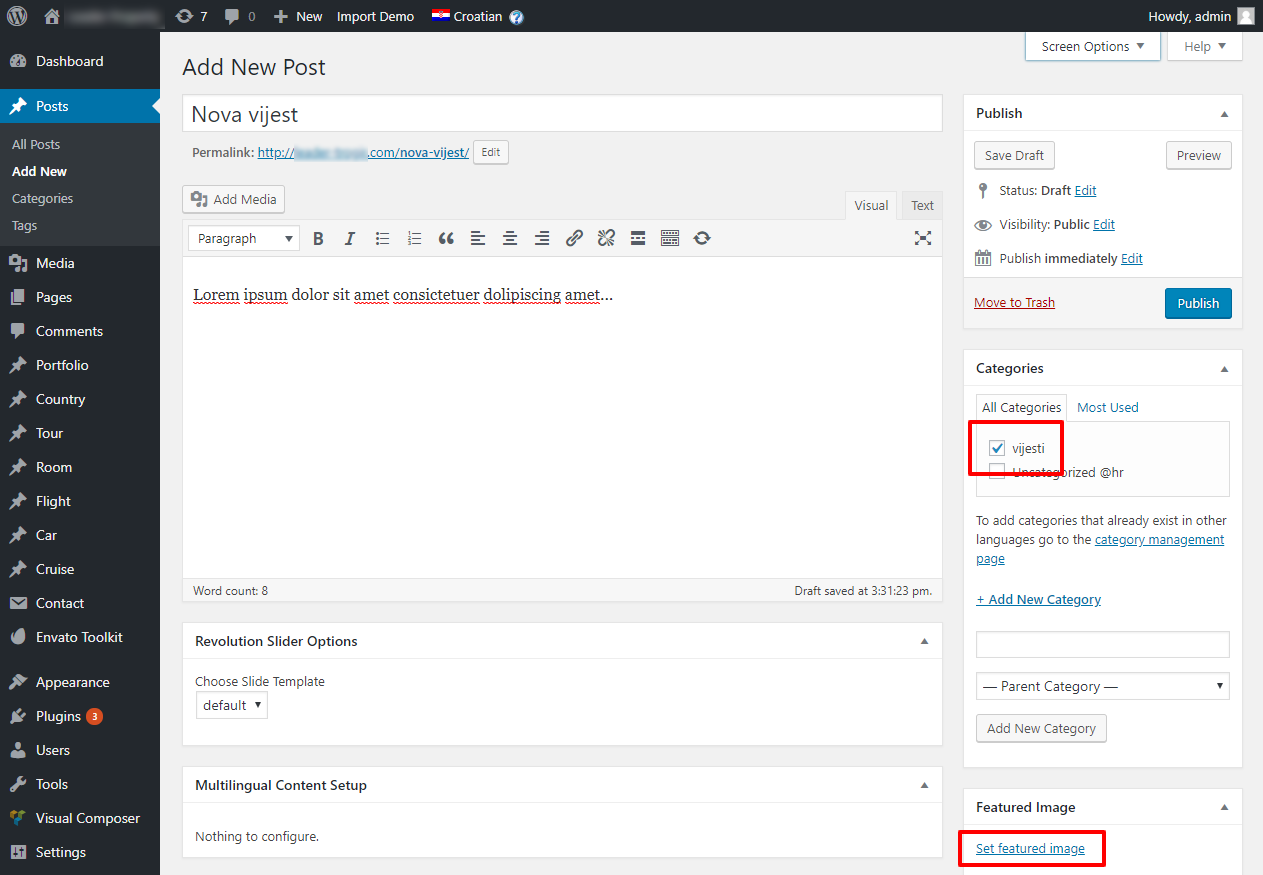This screenshot has height=875, width=1263.
Task: Open the Choose Slide Template dropdown
Action: coord(231,705)
